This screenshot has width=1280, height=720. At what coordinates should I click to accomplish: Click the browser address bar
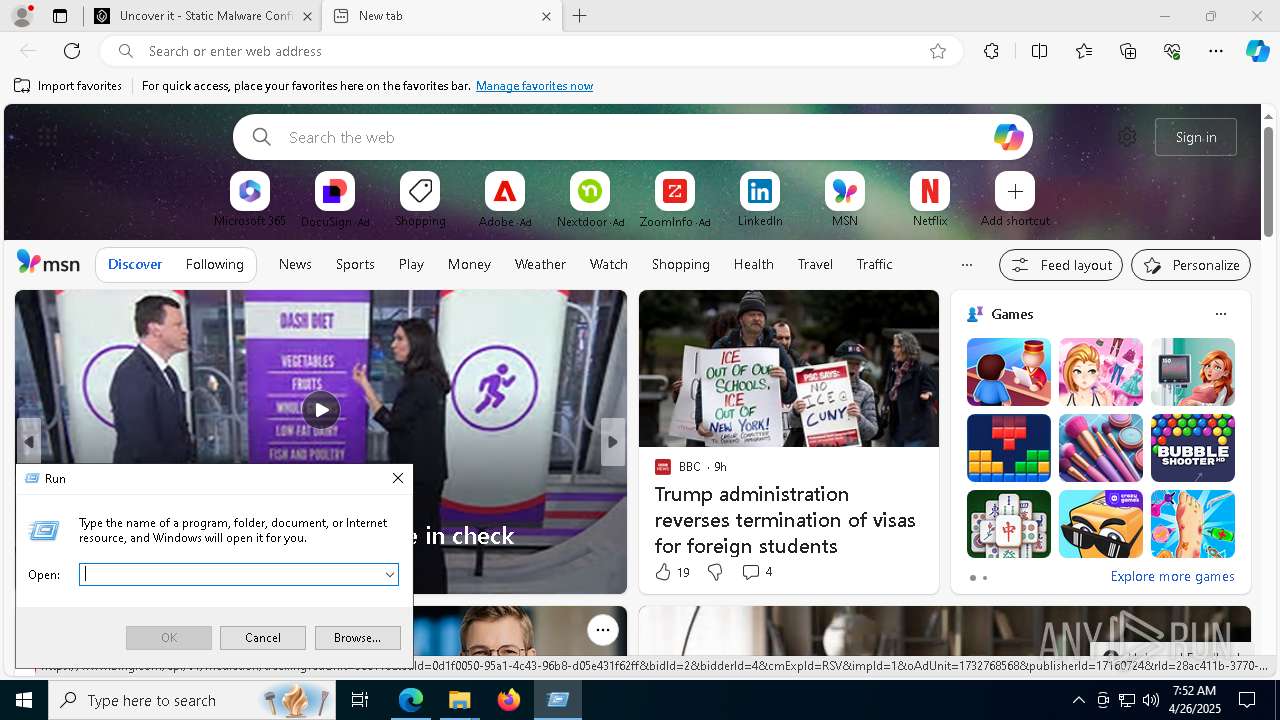(530, 51)
